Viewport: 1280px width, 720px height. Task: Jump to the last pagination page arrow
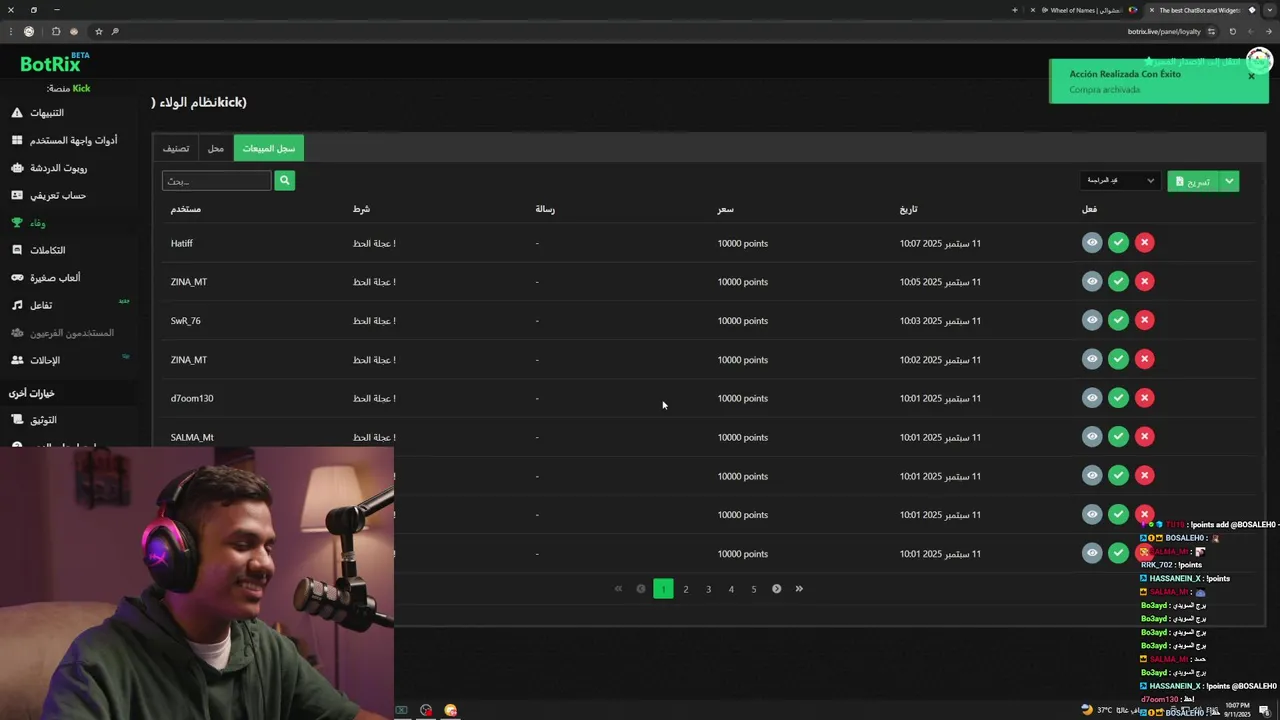point(799,589)
